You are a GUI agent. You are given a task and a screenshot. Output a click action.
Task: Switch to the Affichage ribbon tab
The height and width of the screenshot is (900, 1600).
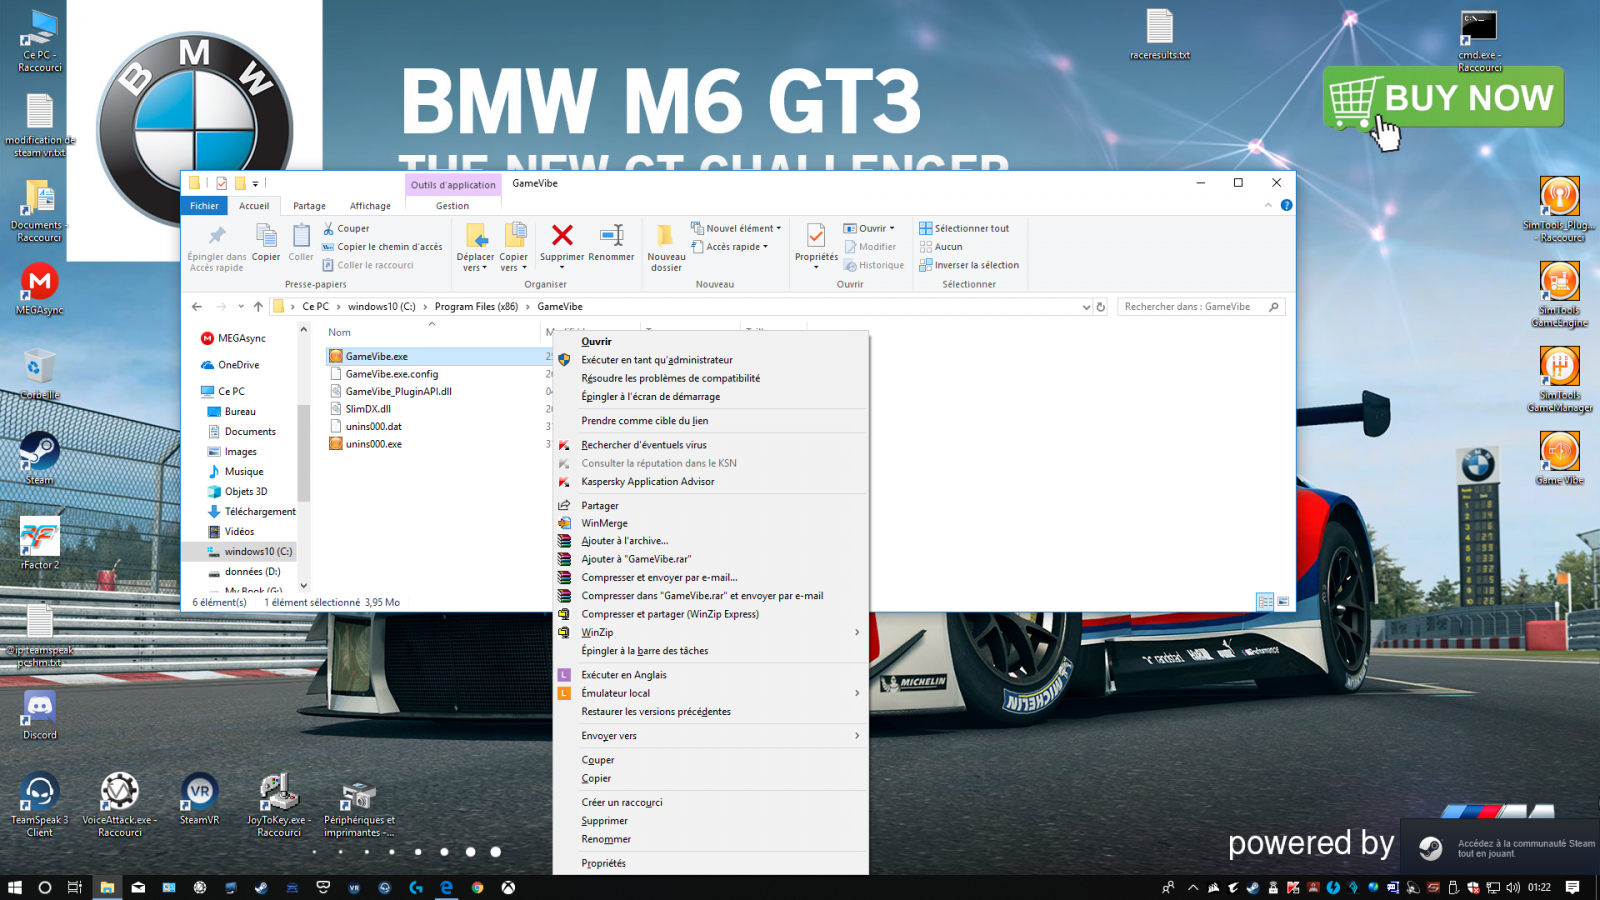pyautogui.click(x=370, y=206)
